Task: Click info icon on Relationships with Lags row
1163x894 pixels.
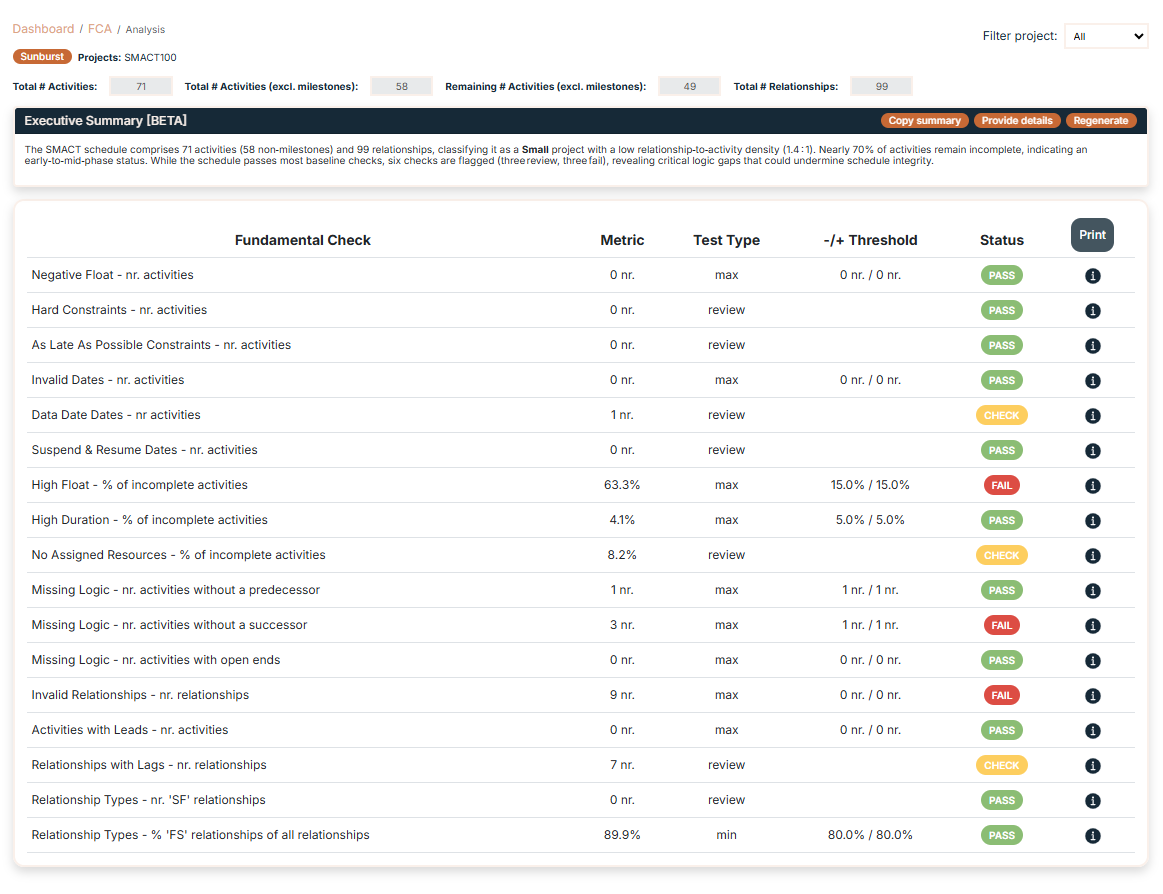Action: 1092,765
